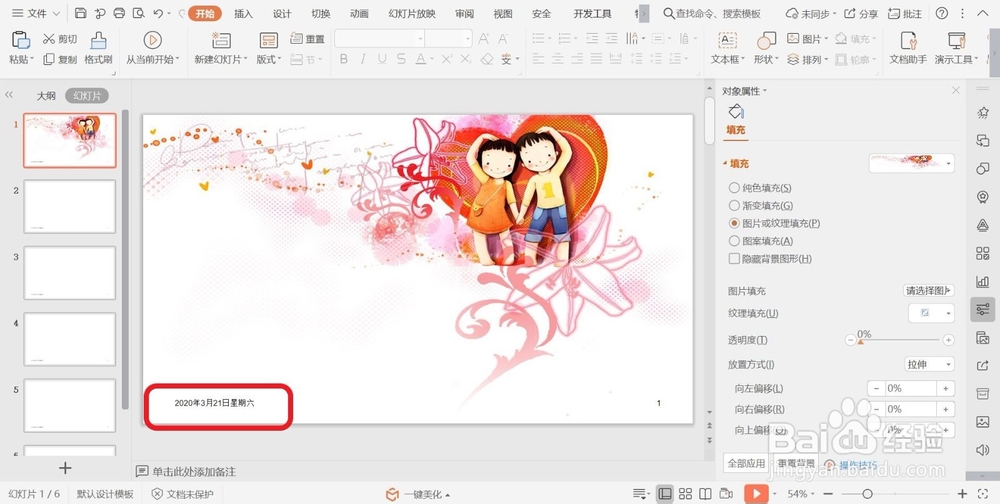This screenshot has width=1000, height=504.
Task: Click the Help question mark icon
Action: pyautogui.click(x=941, y=13)
